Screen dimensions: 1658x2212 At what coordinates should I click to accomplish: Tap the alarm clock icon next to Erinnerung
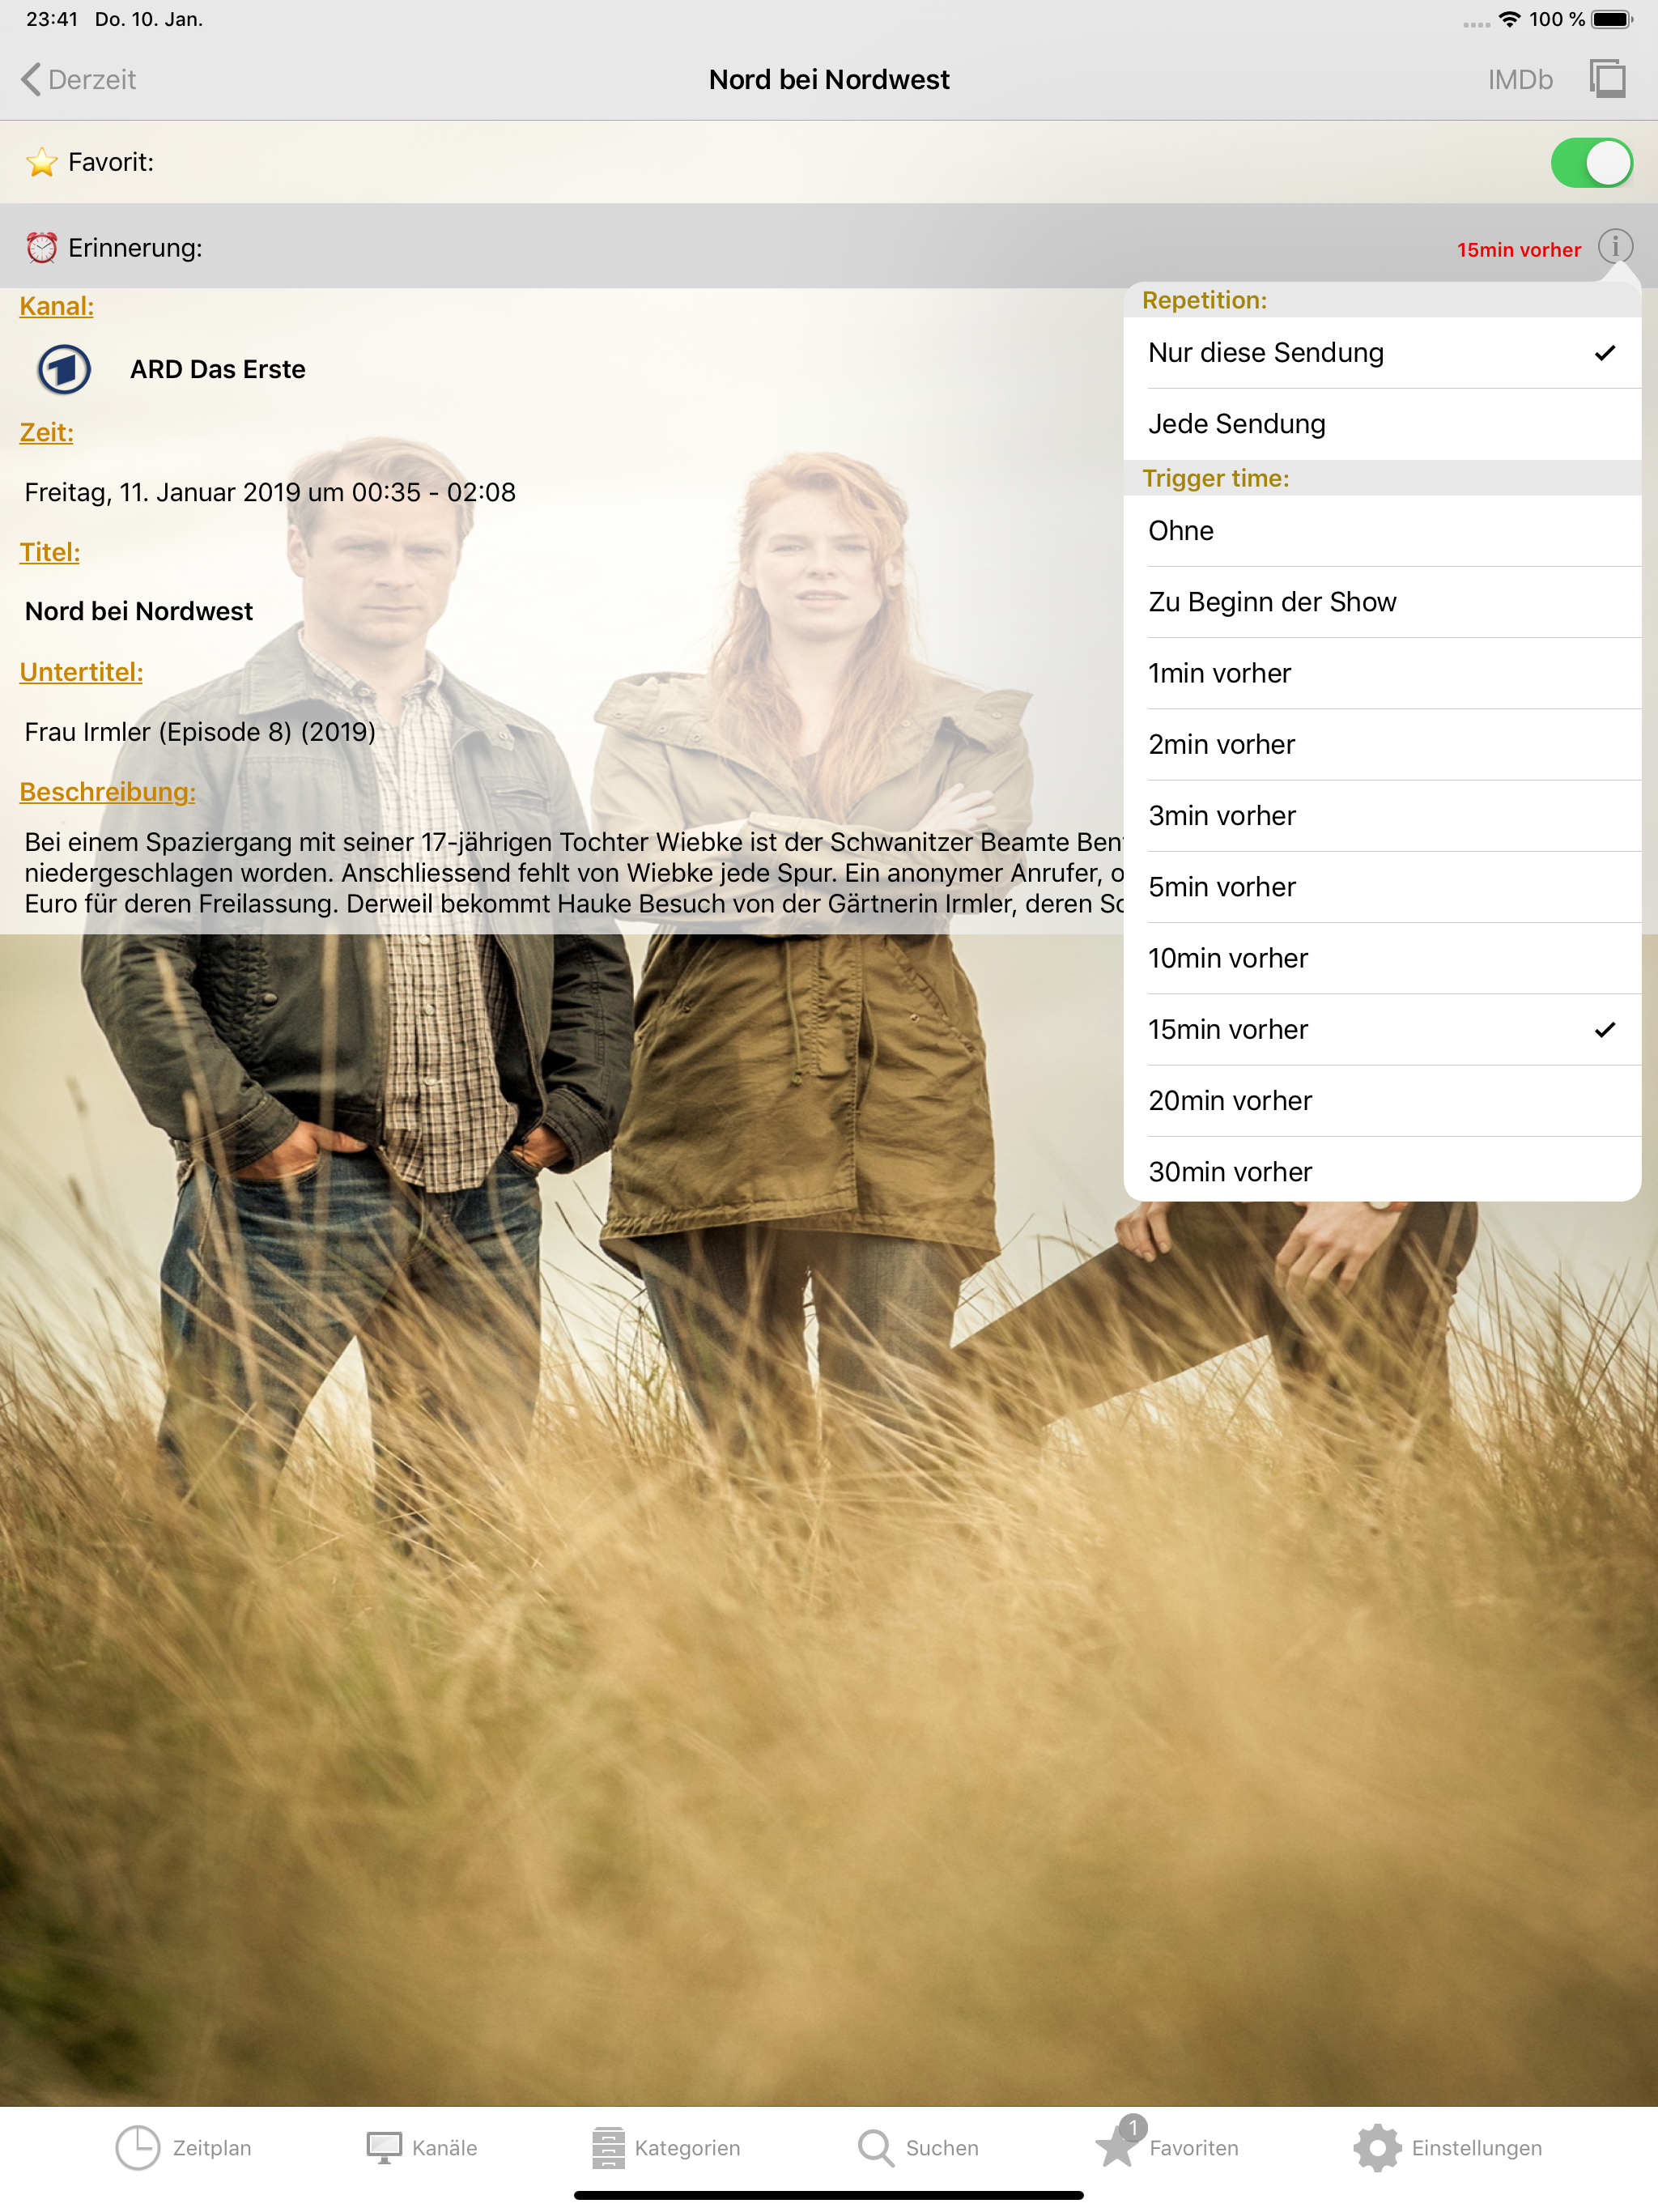[41, 247]
